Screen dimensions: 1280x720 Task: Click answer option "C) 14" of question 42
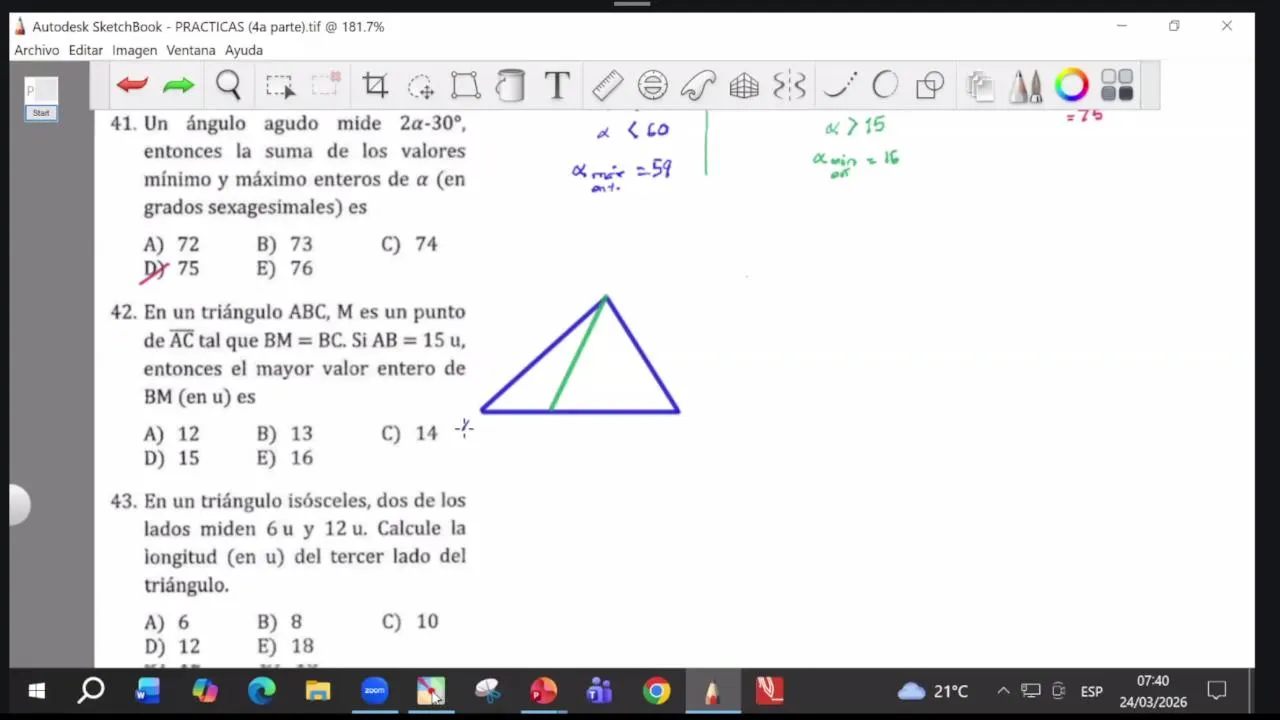[x=410, y=433]
